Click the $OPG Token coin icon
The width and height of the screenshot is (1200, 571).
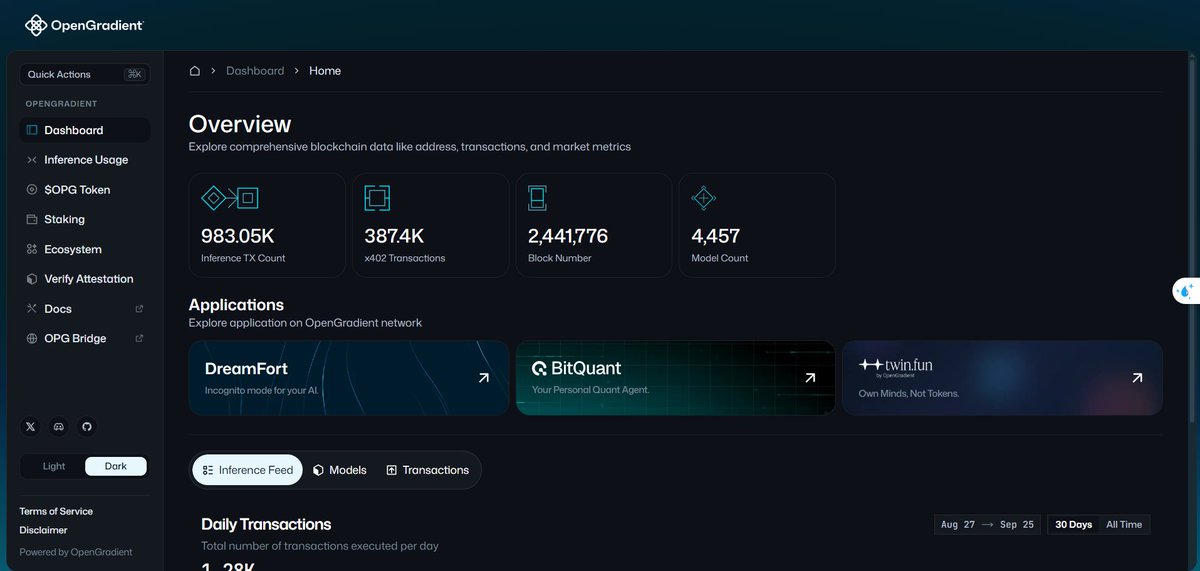32,190
